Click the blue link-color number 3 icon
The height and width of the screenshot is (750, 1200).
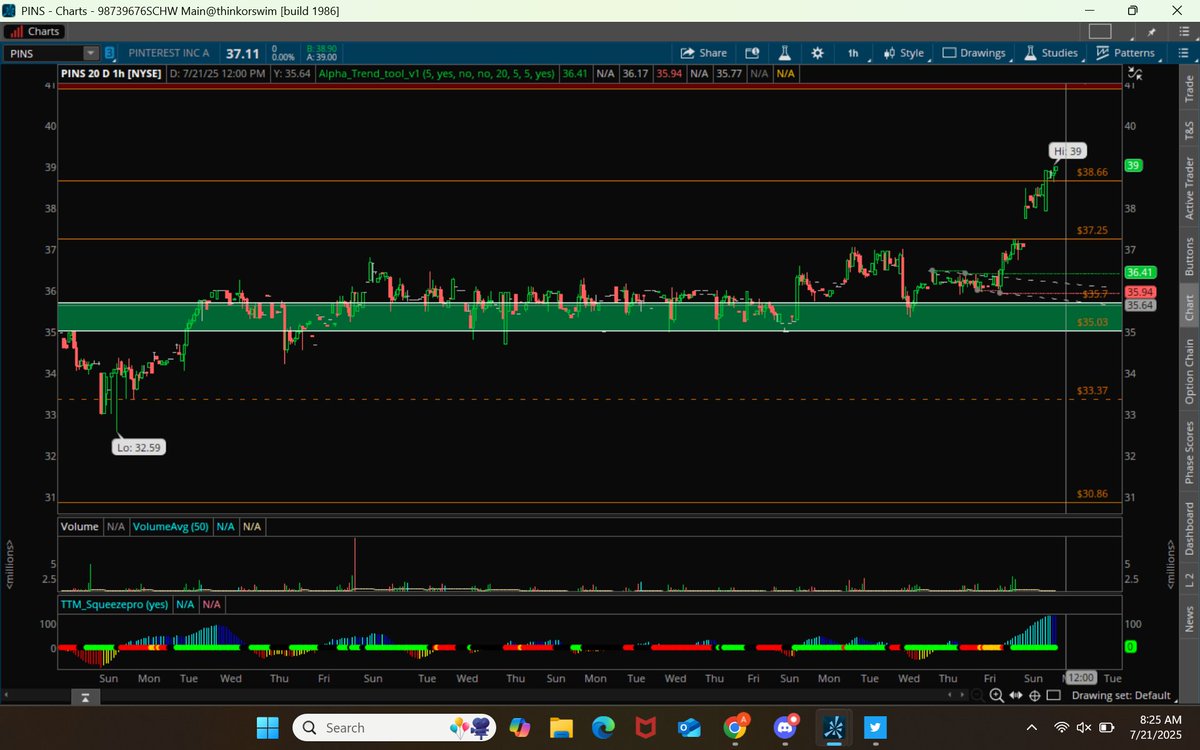point(109,53)
